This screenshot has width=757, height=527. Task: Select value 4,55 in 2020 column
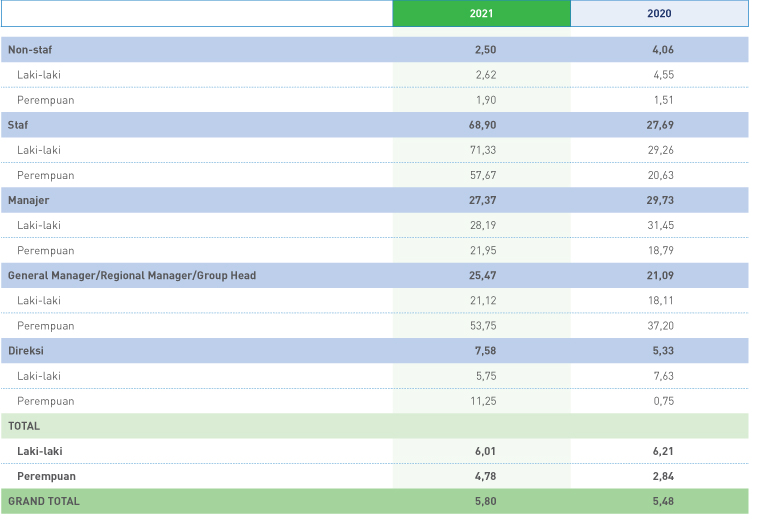[x=663, y=75]
